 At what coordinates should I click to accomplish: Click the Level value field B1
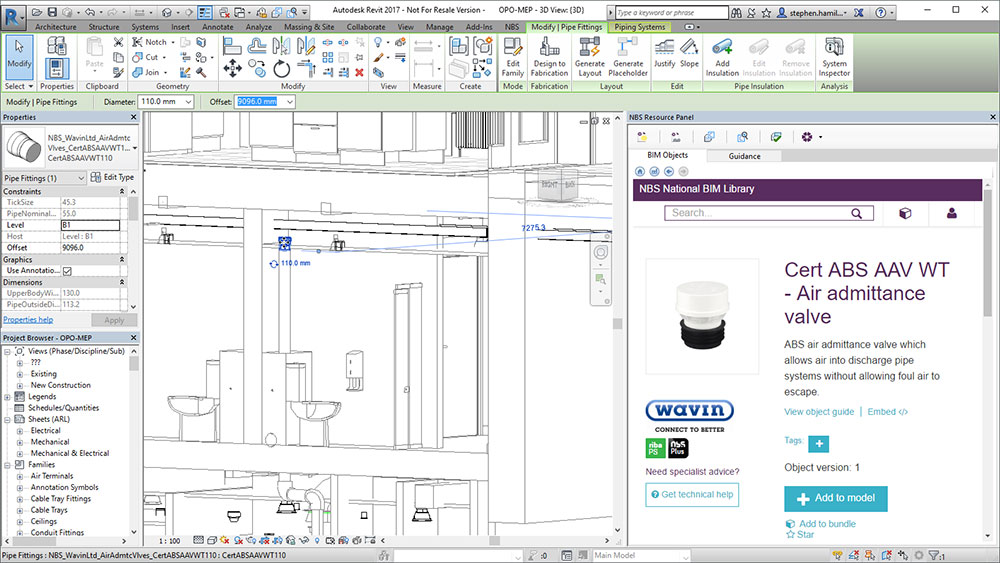coord(90,225)
